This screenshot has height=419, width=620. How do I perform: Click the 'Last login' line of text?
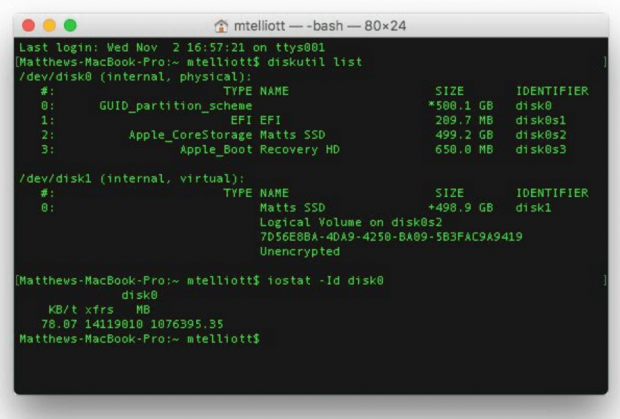pos(135,47)
